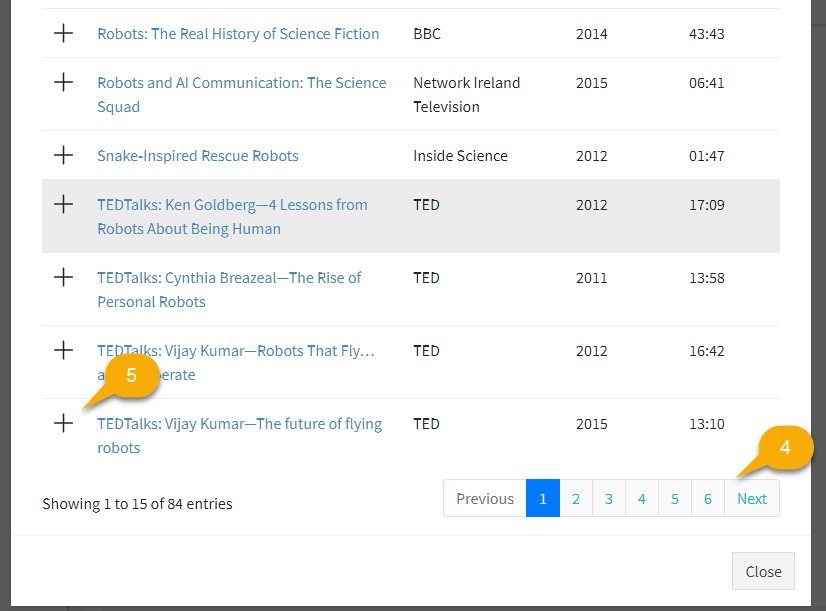826x611 pixels.
Task: Open Robots: The Real History of Science Fiction
Action: (x=238, y=34)
